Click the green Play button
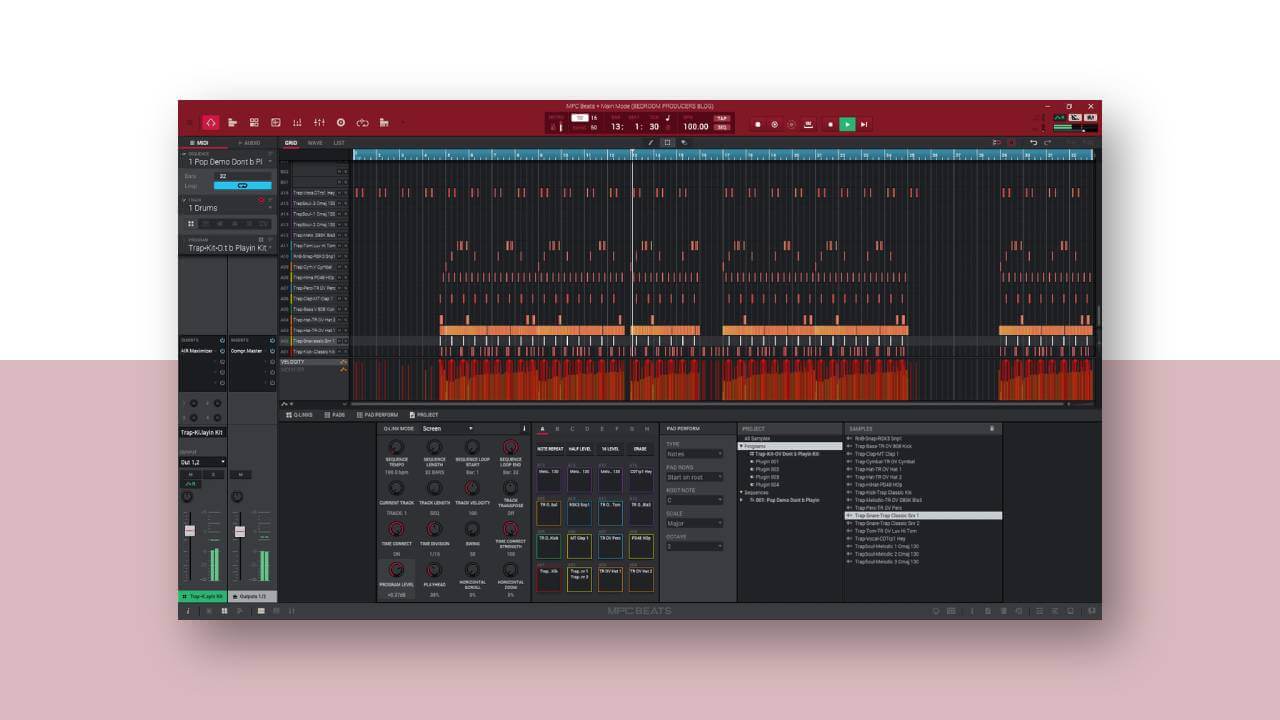The image size is (1280, 720). pos(847,124)
